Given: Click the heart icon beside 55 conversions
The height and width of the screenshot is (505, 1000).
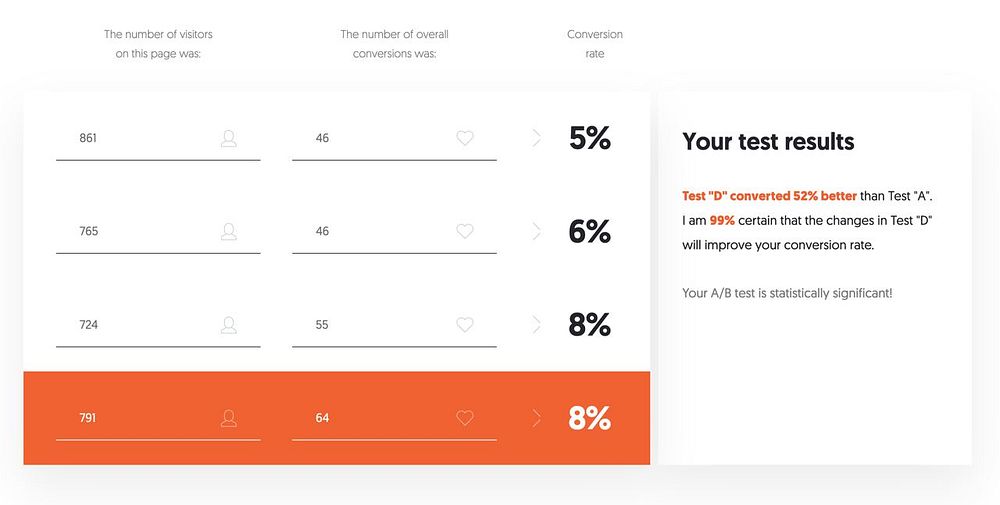Looking at the screenshot, I should [465, 325].
